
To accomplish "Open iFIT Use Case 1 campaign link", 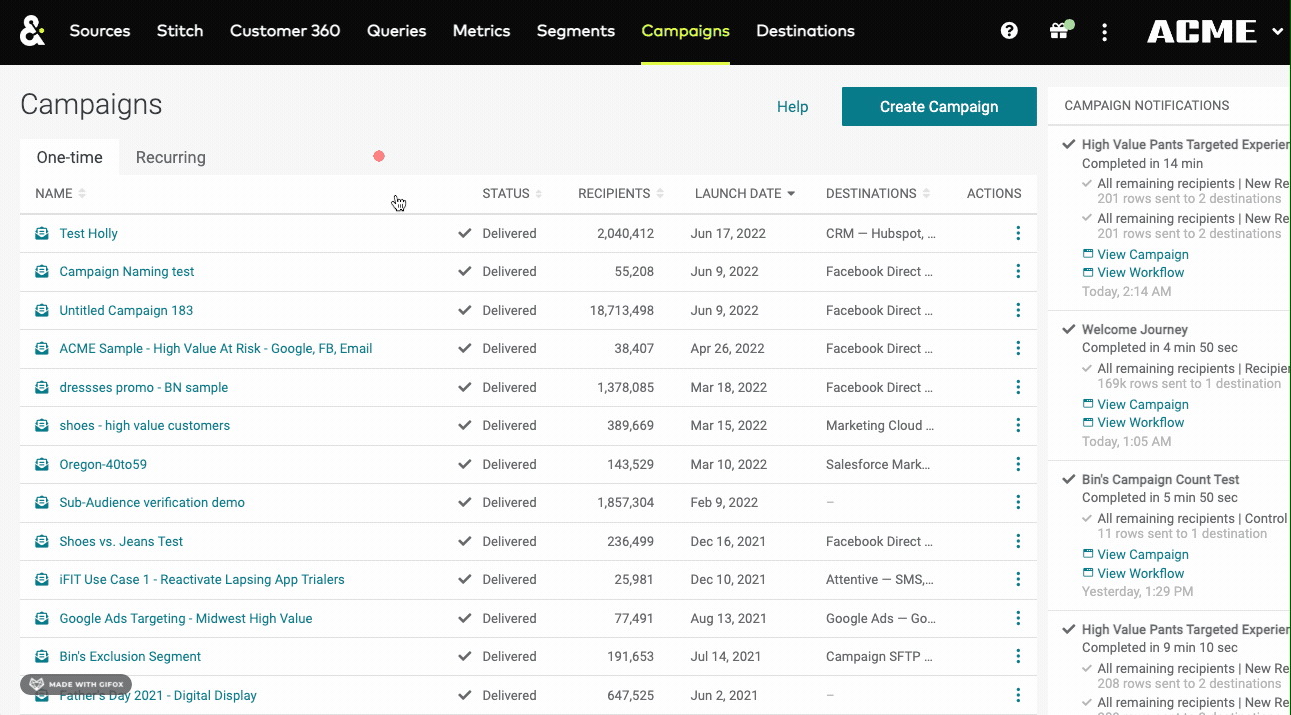I will point(202,579).
